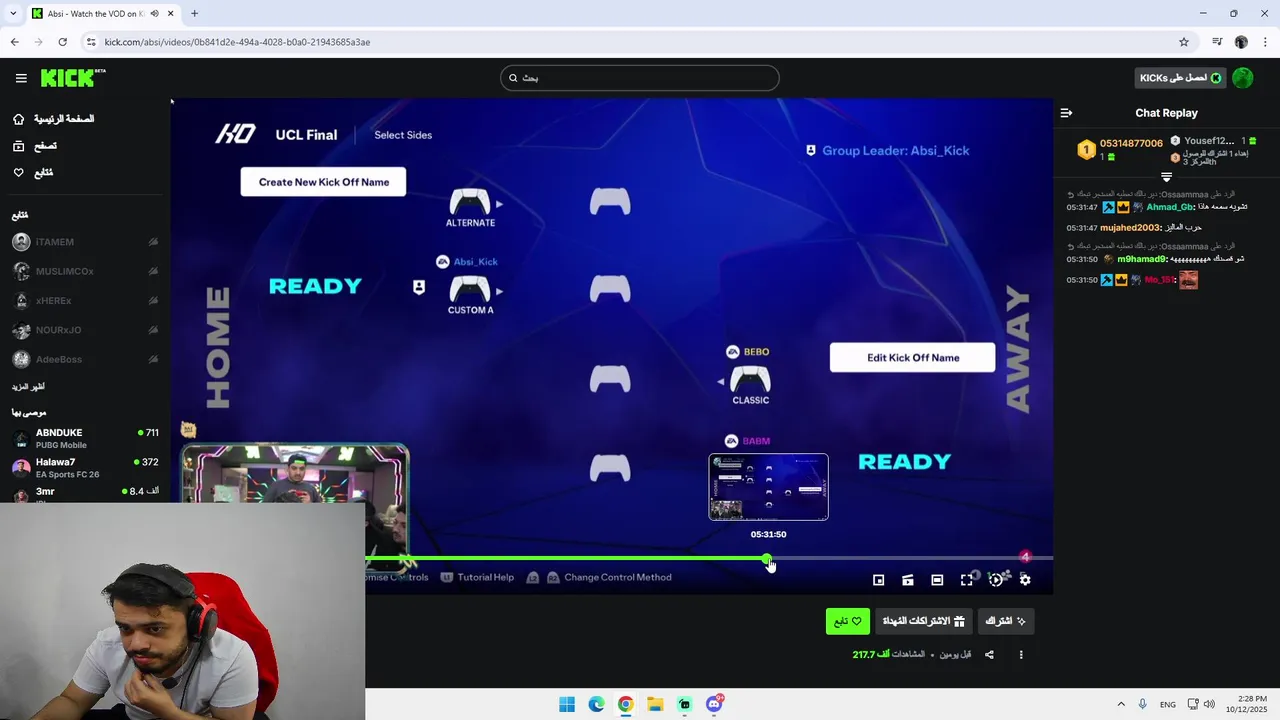This screenshot has height=720, width=1280.
Task: Open xHEREx channel in following list
Action: pyautogui.click(x=85, y=301)
